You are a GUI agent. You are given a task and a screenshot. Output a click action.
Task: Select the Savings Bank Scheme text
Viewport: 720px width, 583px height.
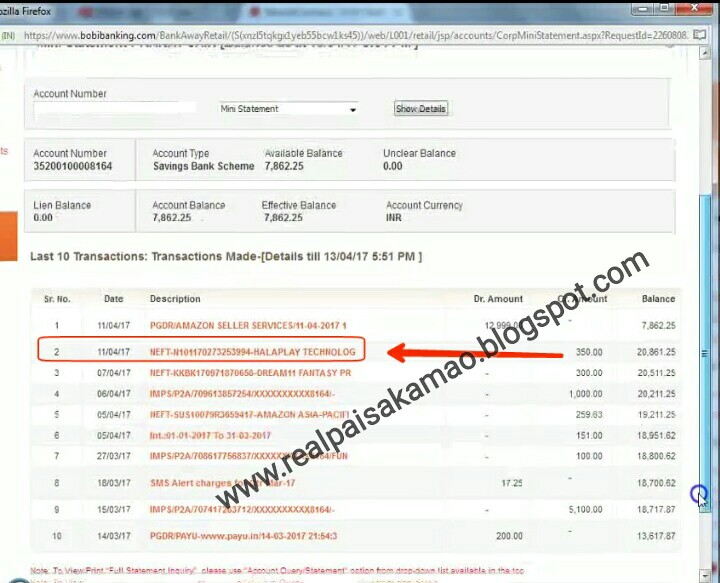(203, 166)
